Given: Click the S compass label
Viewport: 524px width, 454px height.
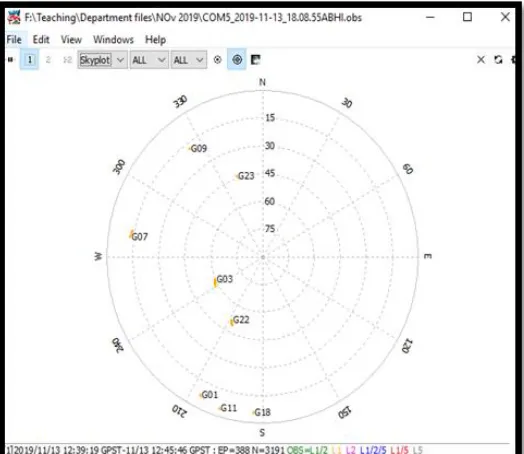Looking at the screenshot, I should [x=262, y=433].
